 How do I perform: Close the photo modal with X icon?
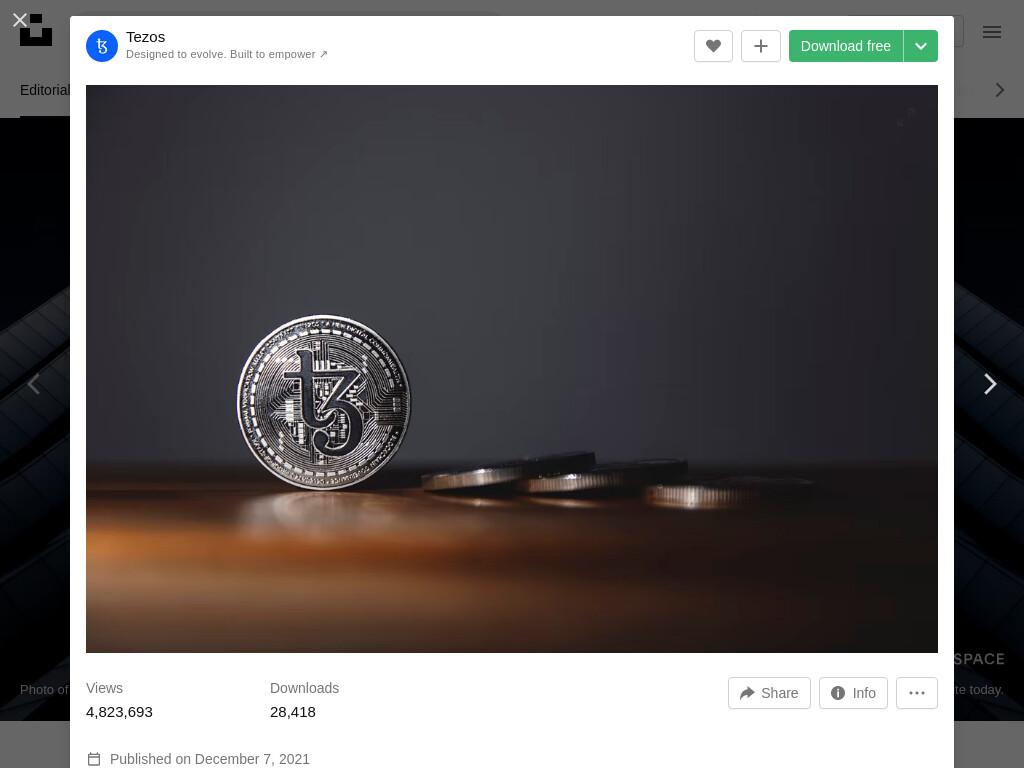[20, 20]
